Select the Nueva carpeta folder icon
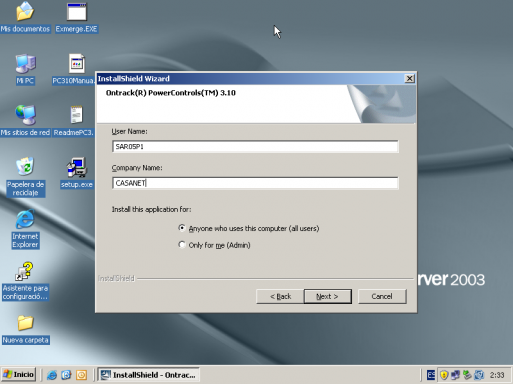Image resolution: width=513 pixels, height=384 pixels. tap(26, 329)
